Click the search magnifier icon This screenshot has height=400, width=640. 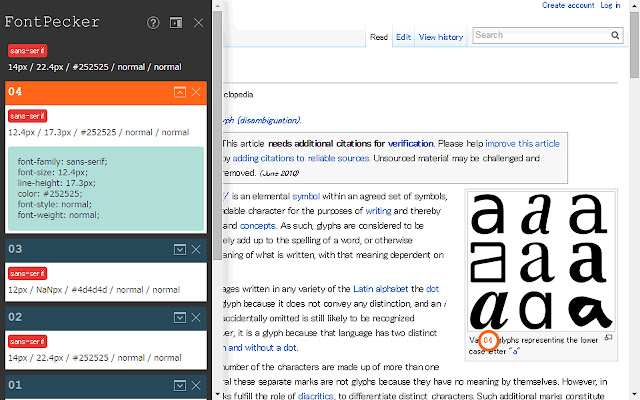click(x=615, y=36)
